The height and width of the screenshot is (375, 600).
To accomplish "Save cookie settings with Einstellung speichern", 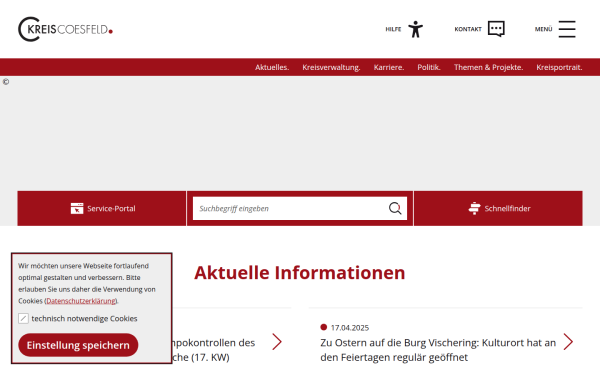I will 78,345.
